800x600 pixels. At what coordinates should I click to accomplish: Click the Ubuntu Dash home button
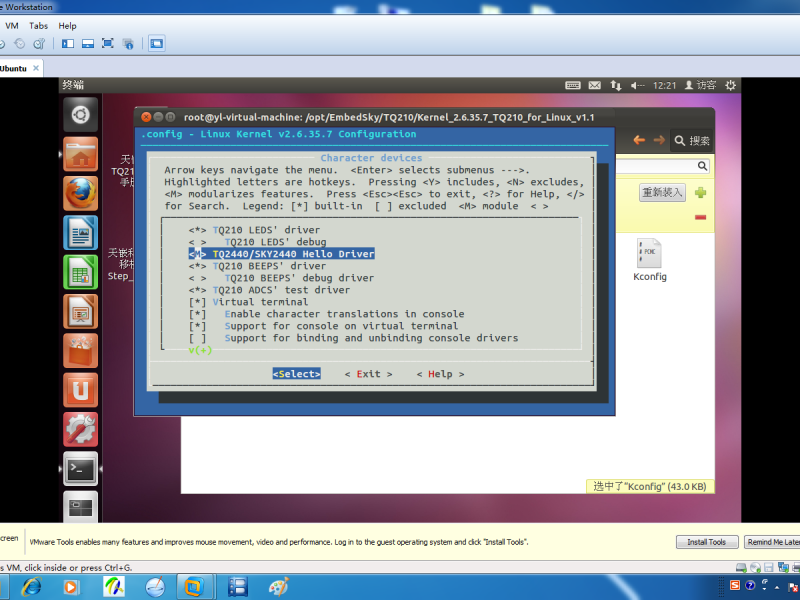coord(80,115)
